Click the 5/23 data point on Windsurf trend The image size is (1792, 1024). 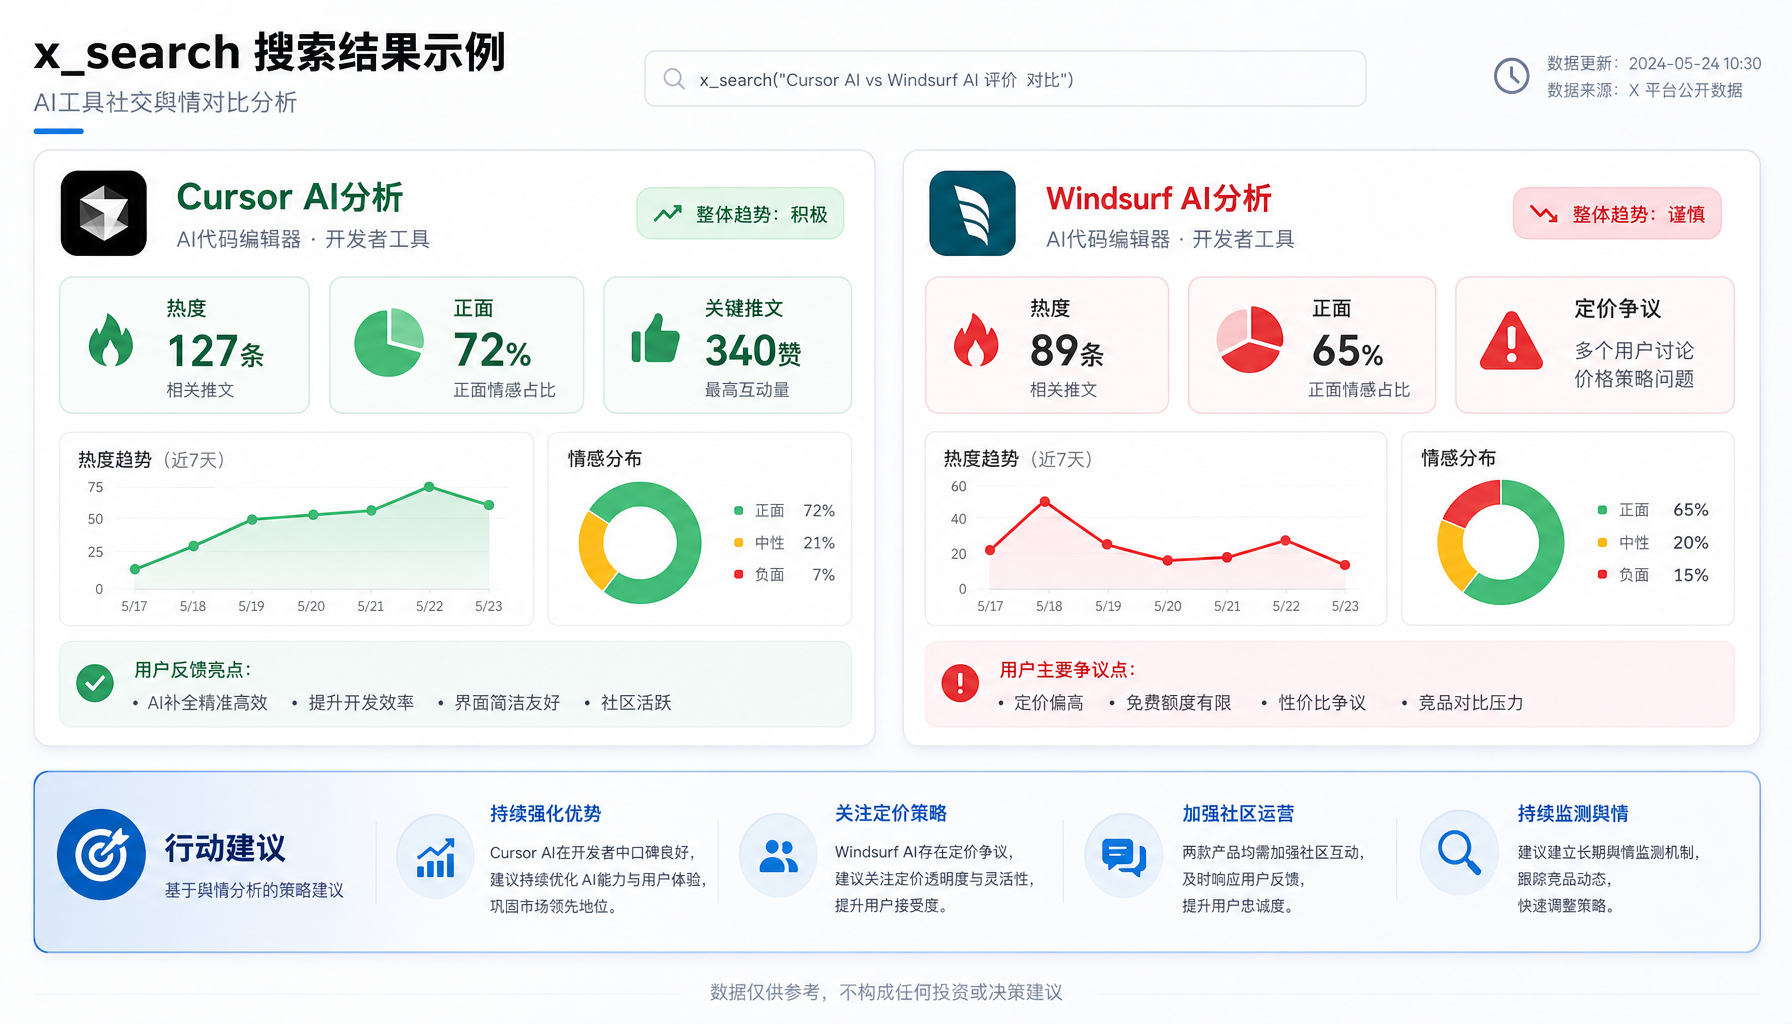[x=1345, y=565]
